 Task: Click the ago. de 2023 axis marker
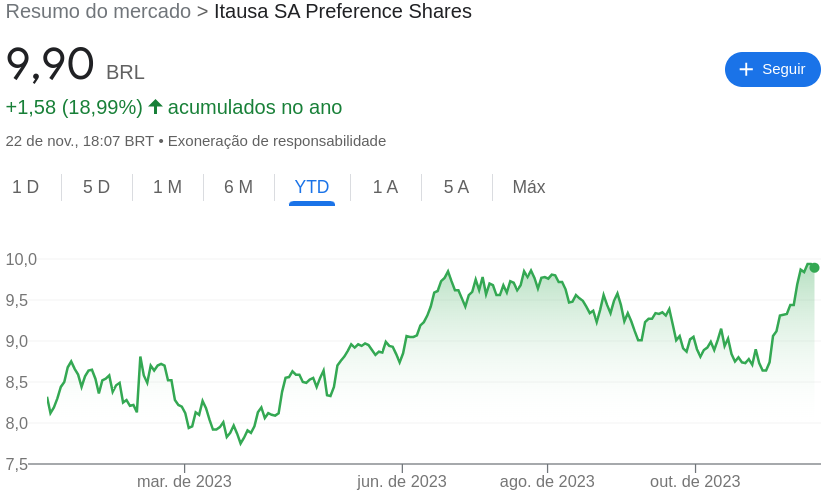click(547, 481)
